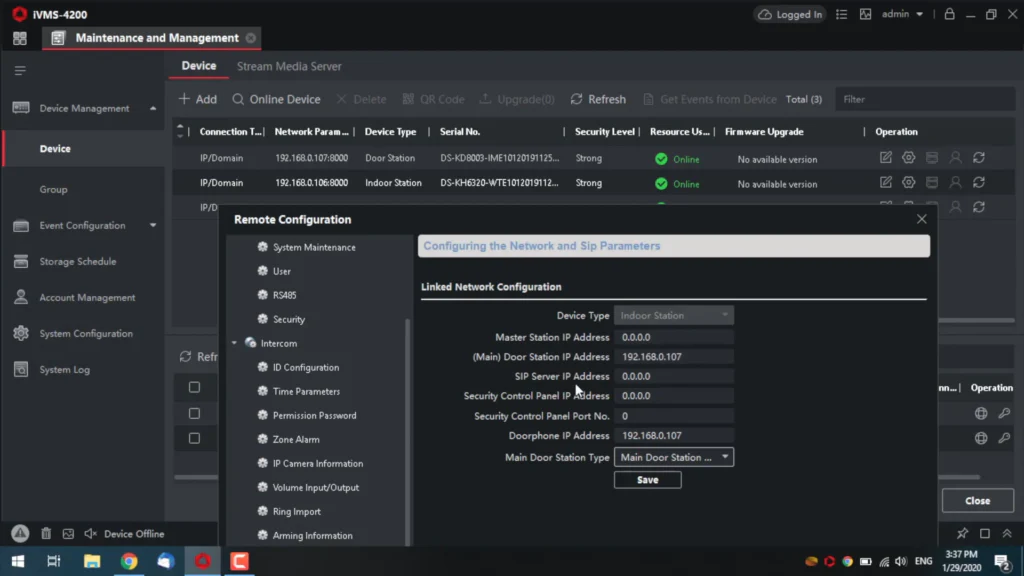View device status of the Door Station

coord(932,158)
